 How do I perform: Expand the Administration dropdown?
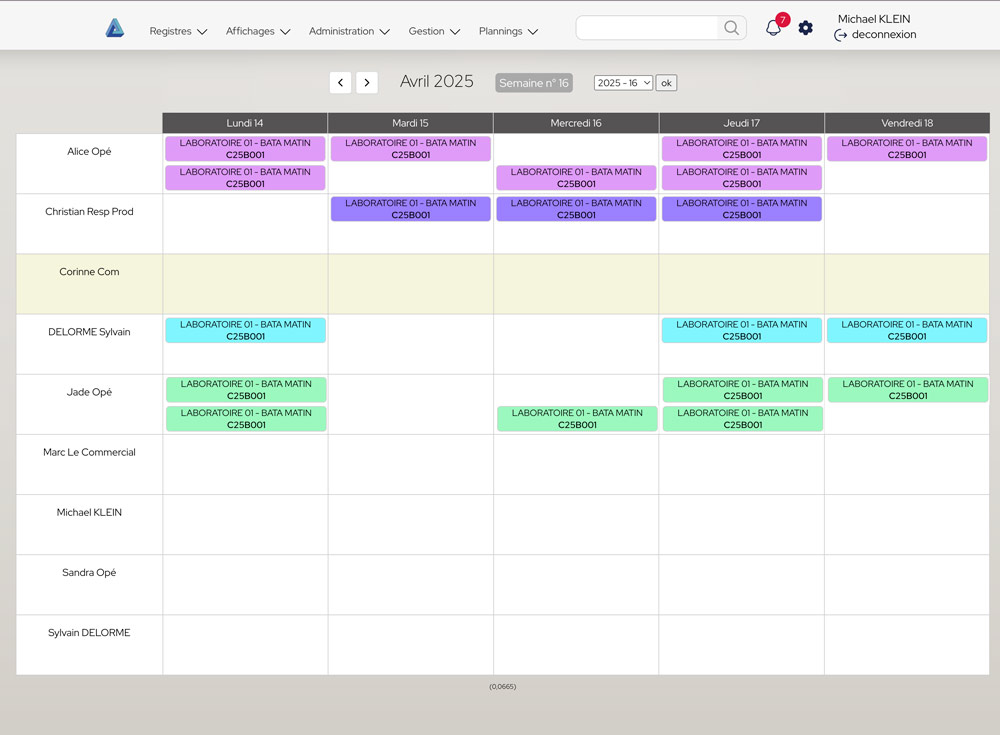tap(349, 31)
